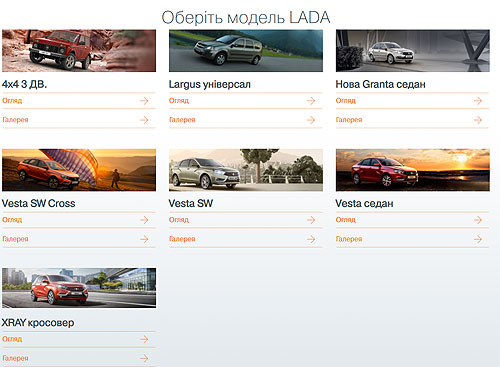Click the arrow beside Vesta седан Огляд
The width and height of the screenshot is (500, 367).
tap(478, 220)
